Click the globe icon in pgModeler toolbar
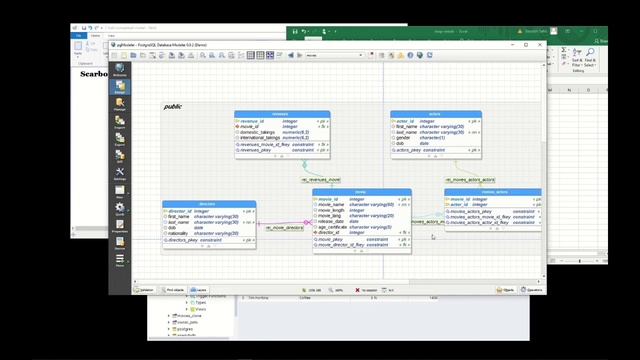Image resolution: width=640 pixels, height=360 pixels. (420, 55)
